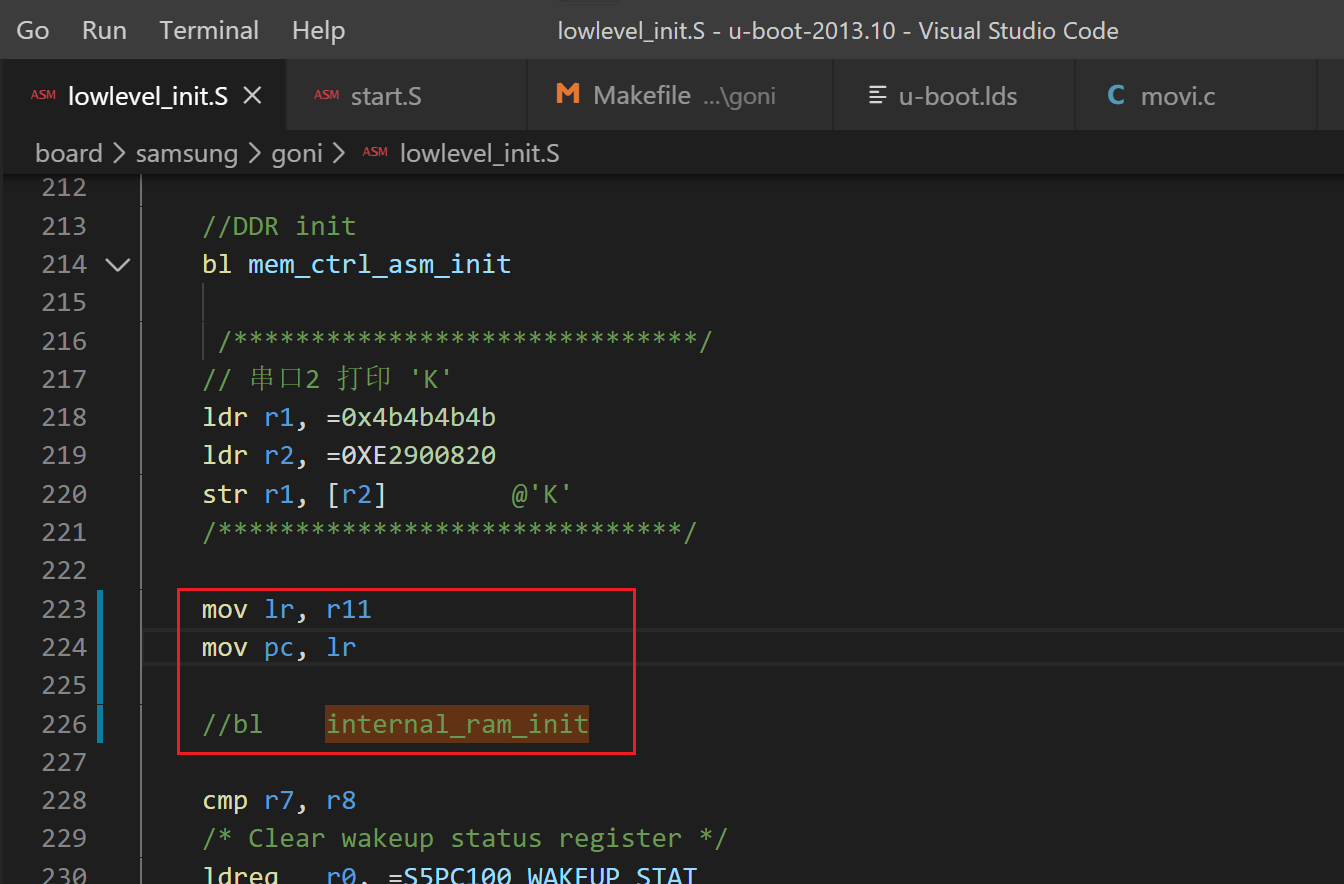Click the asterisk comment on line 221
Viewport: 1344px width, 884px height.
tap(449, 532)
